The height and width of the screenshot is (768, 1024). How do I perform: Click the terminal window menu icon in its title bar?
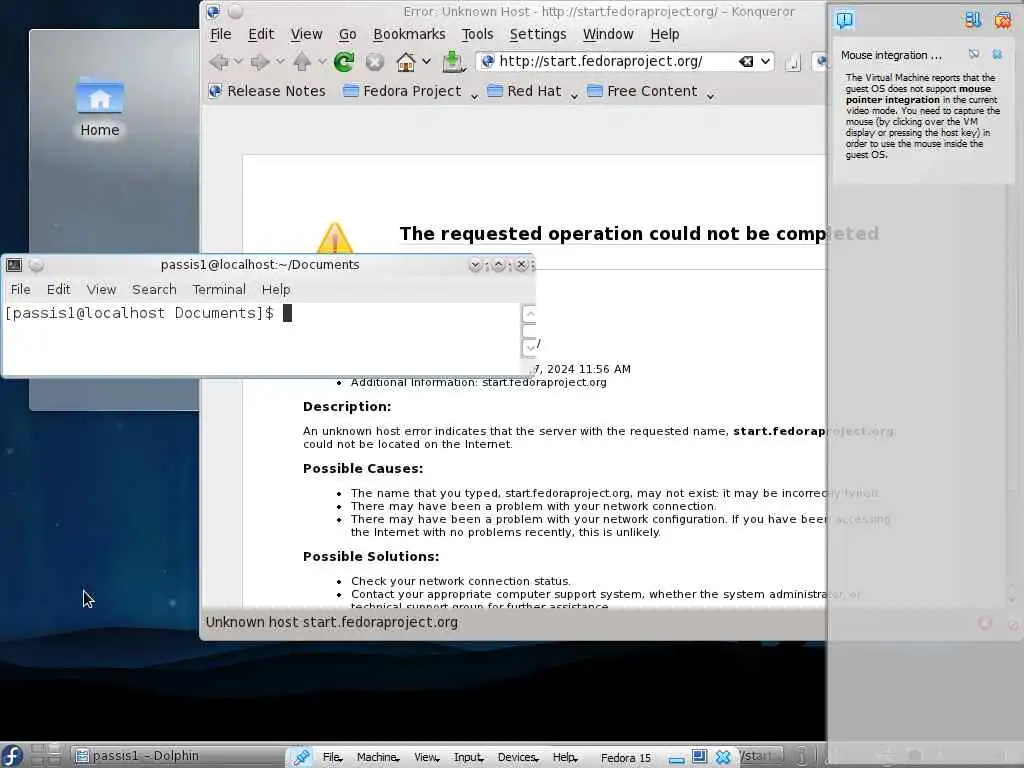[14, 265]
